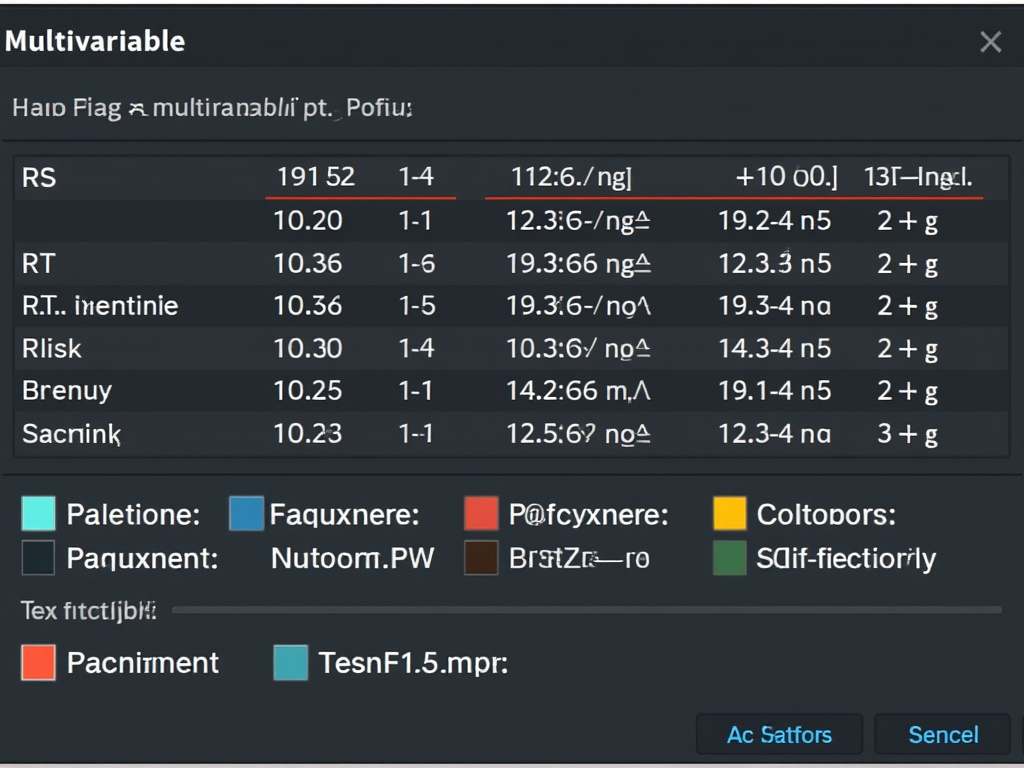Click the Tex fitctljbl slider track

586,609
